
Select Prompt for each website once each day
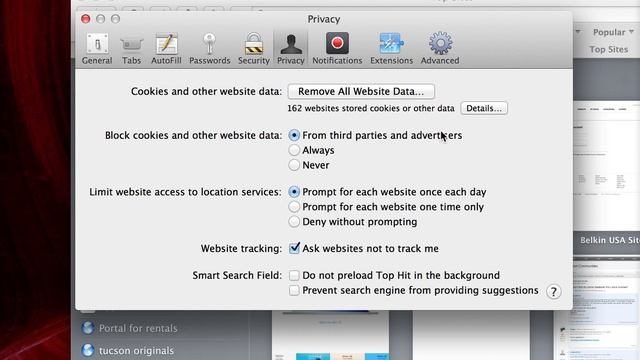[294, 192]
